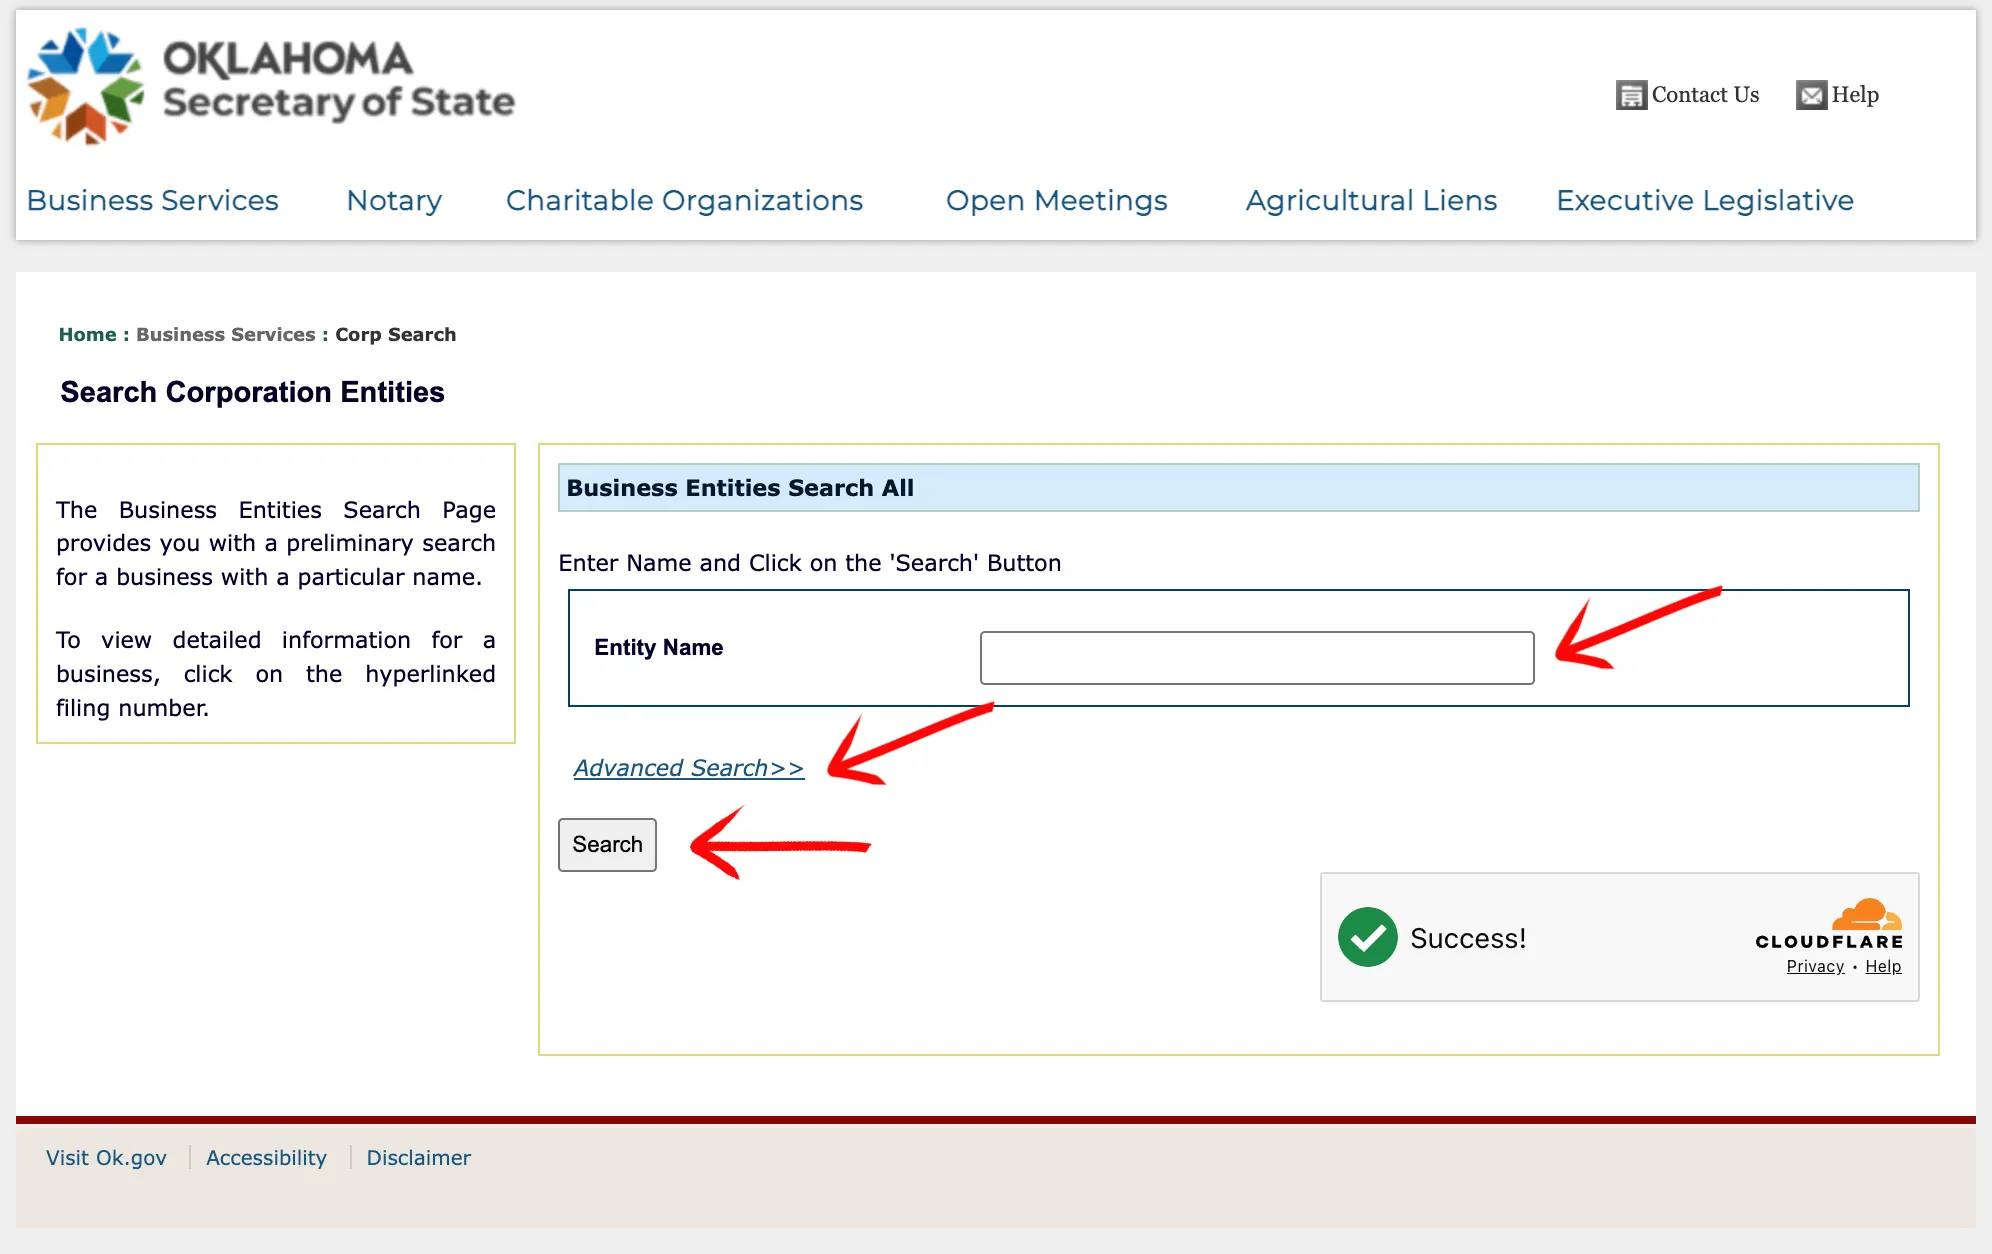Open the Cloudflare Help link
The image size is (1992, 1254).
coord(1883,966)
